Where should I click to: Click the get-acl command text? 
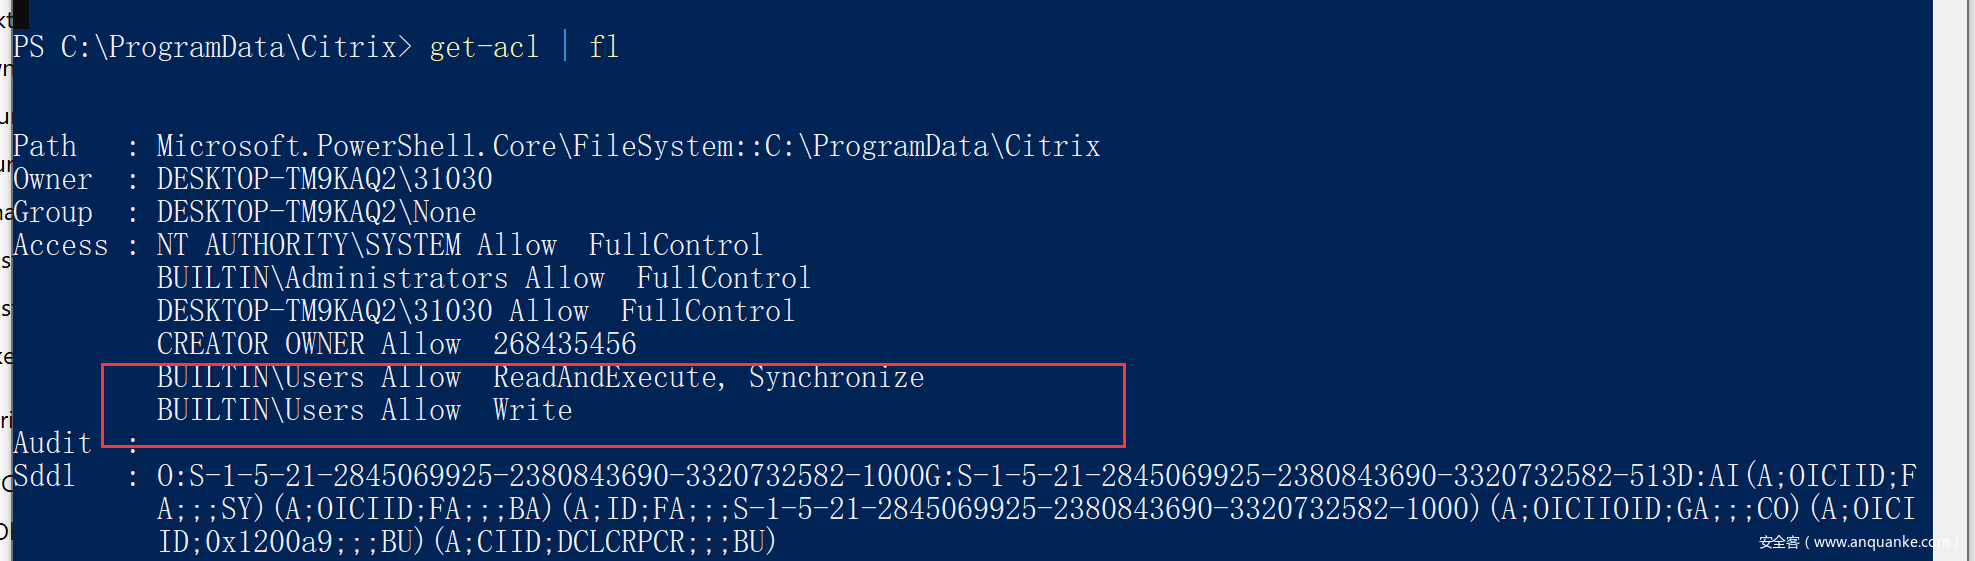pyautogui.click(x=484, y=47)
